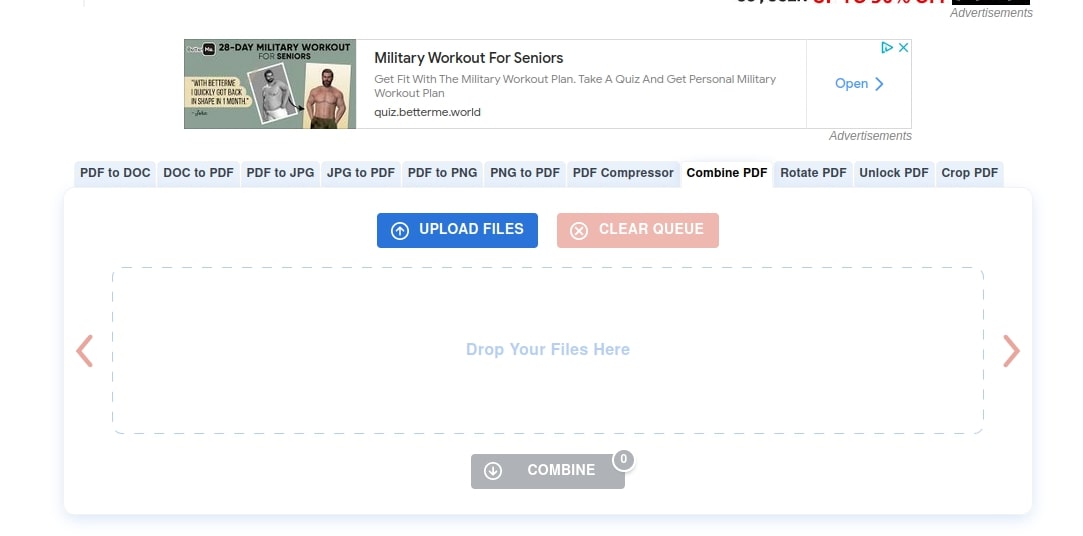Image resolution: width=1083 pixels, height=536 pixels.
Task: Select the PDF to JPG tab
Action: coord(280,173)
